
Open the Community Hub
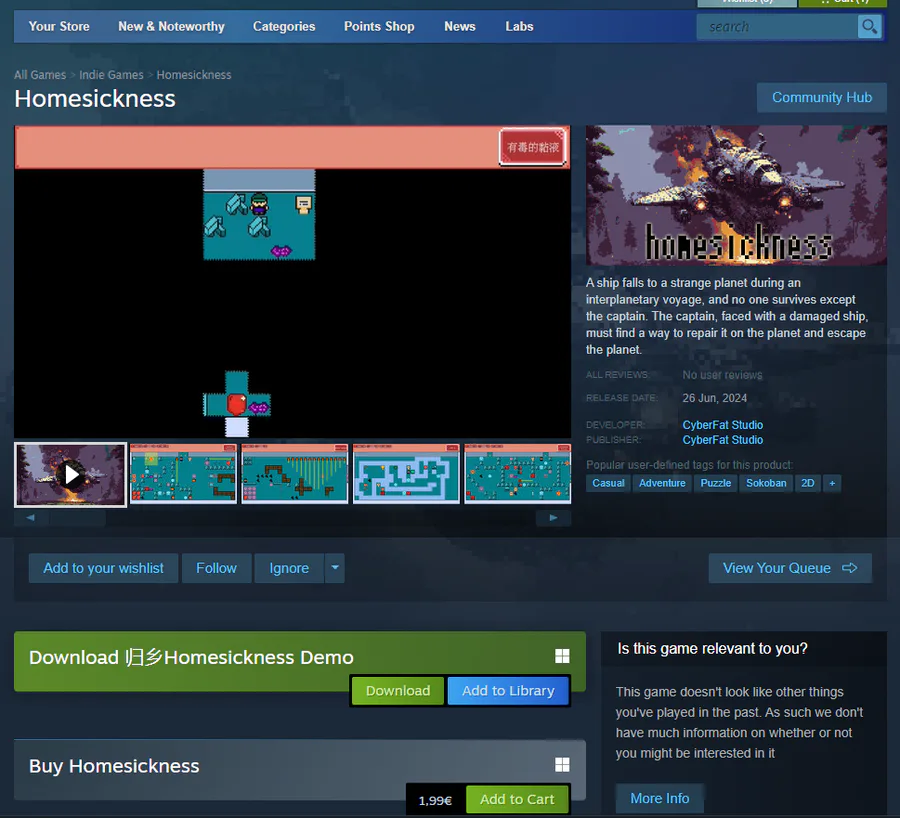pyautogui.click(x=822, y=98)
